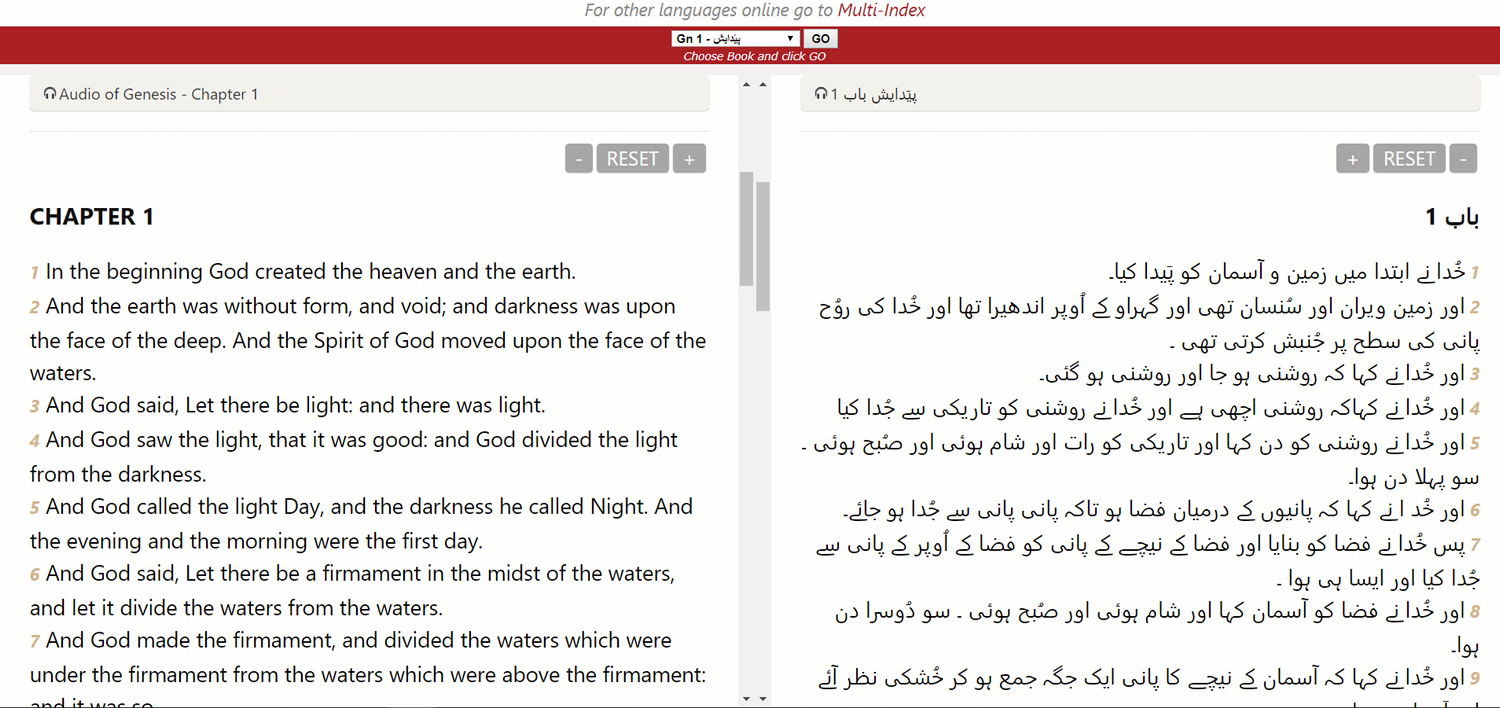This screenshot has width=1500, height=708.
Task: Click English verse number 3
Action: [x=34, y=407]
